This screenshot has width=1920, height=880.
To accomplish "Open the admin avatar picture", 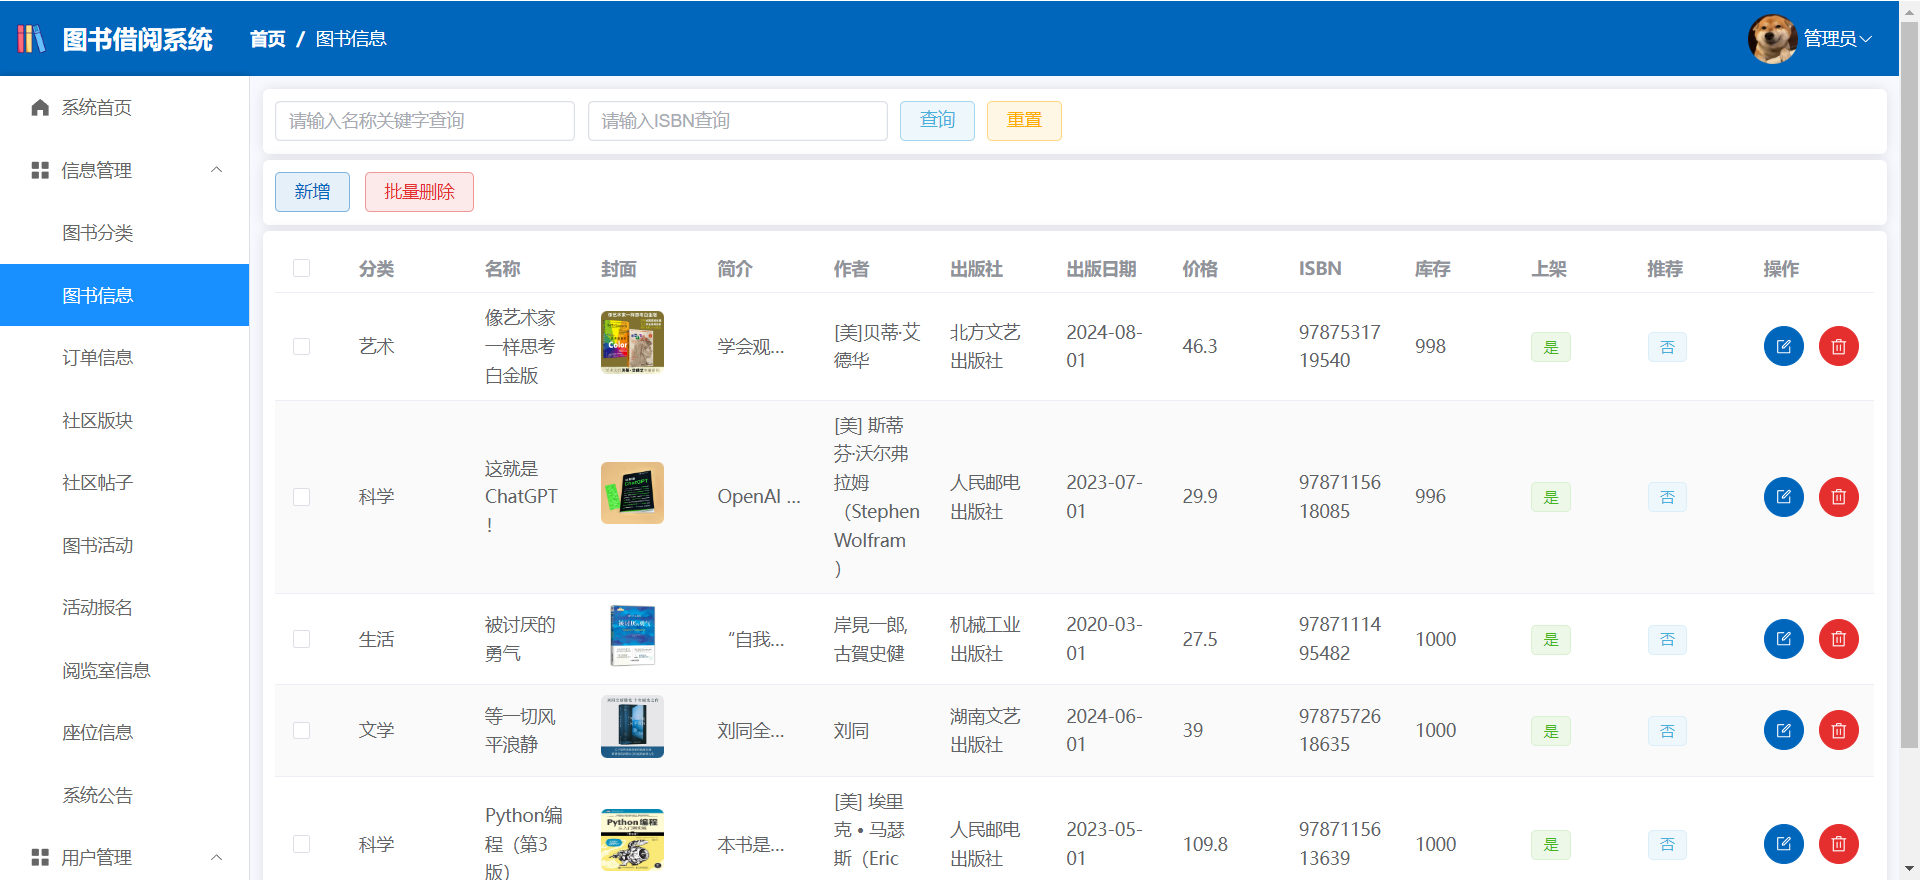I will point(1772,39).
